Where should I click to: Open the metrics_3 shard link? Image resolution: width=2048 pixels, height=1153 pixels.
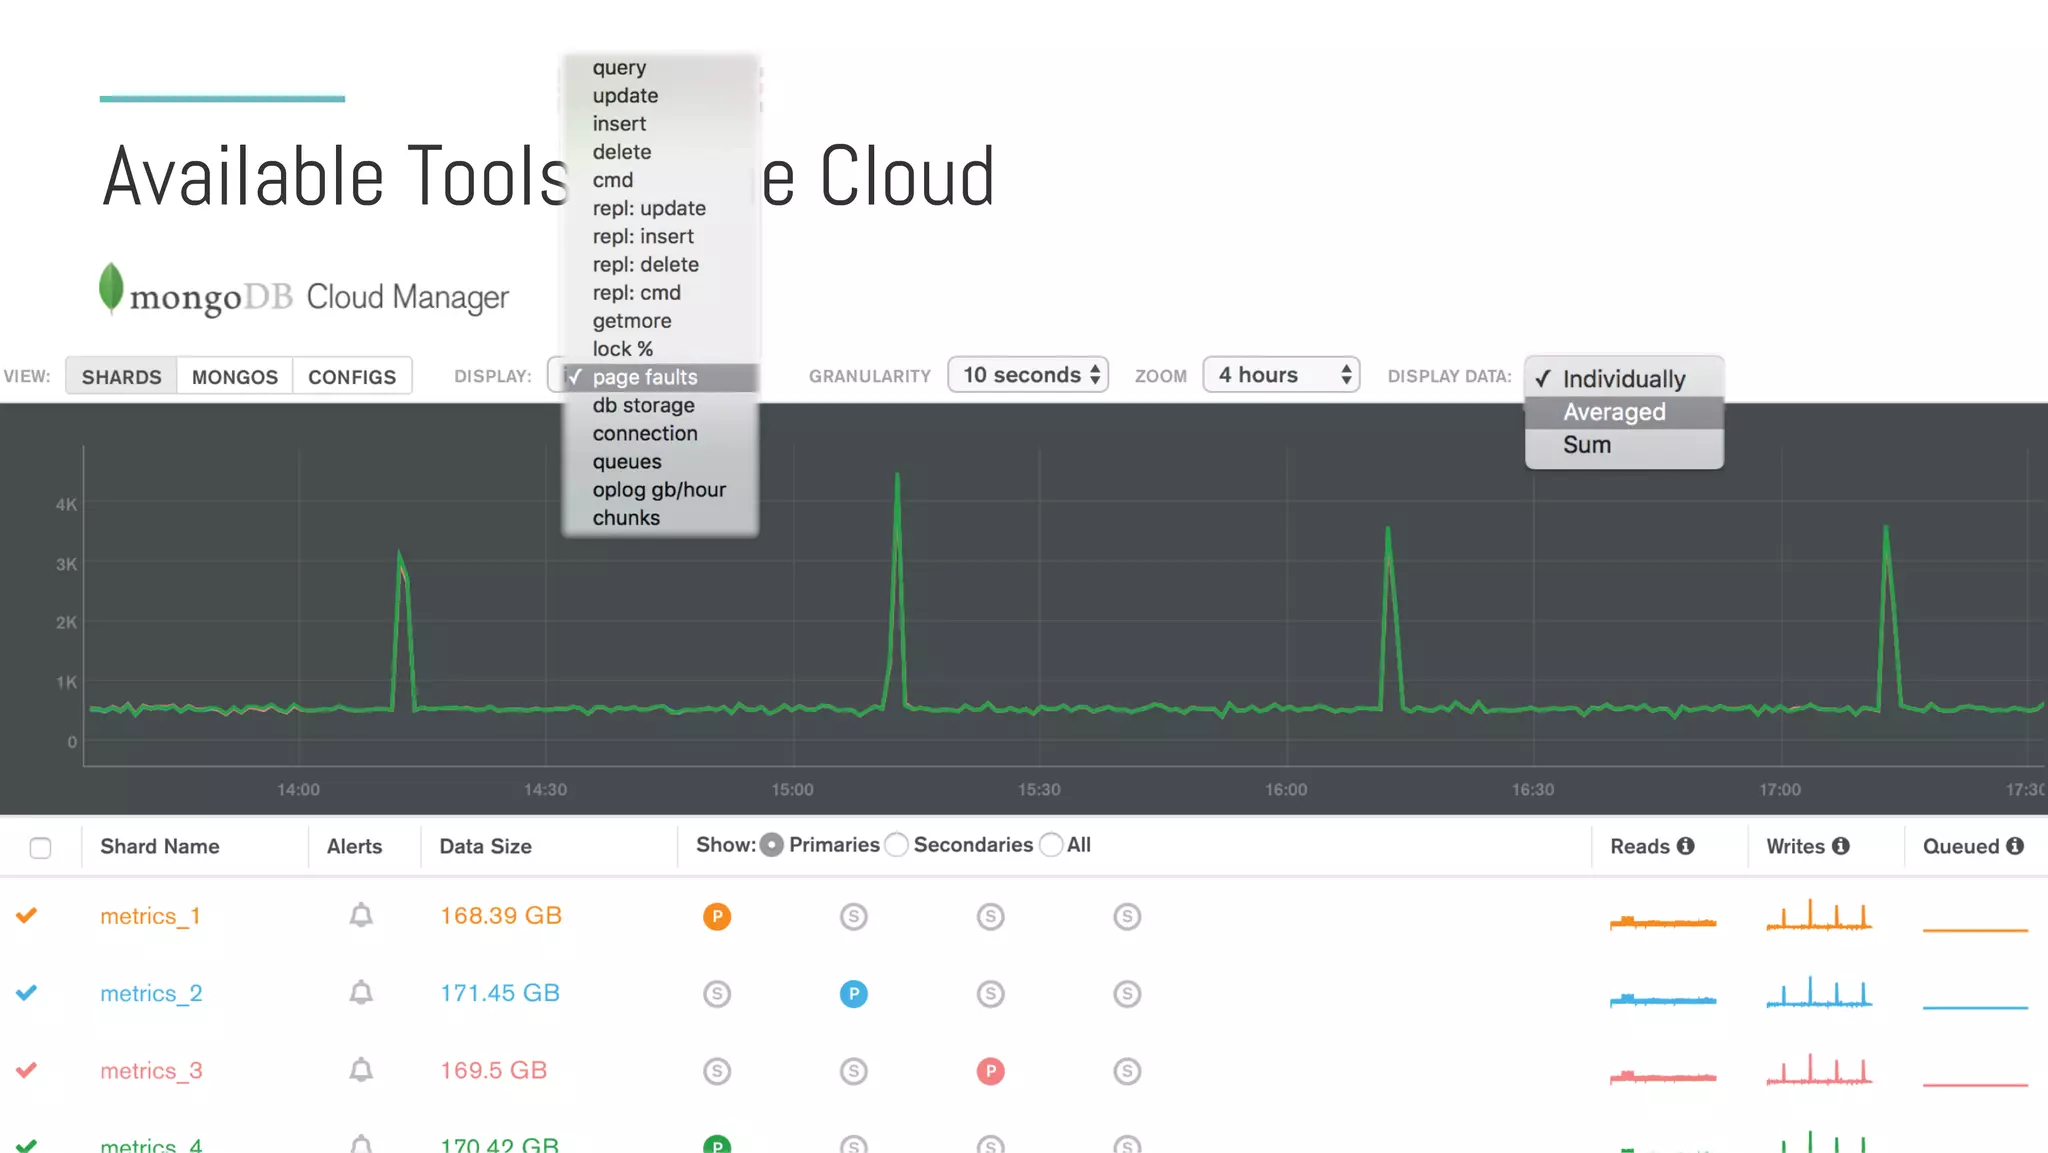151,1071
